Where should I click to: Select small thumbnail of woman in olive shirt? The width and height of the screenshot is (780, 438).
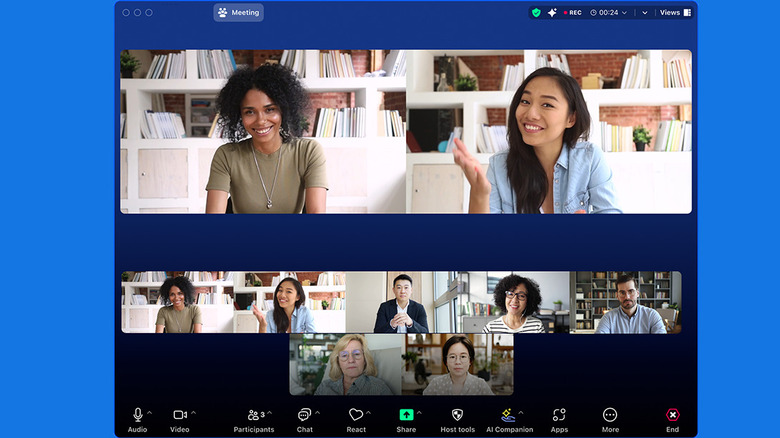(x=178, y=302)
